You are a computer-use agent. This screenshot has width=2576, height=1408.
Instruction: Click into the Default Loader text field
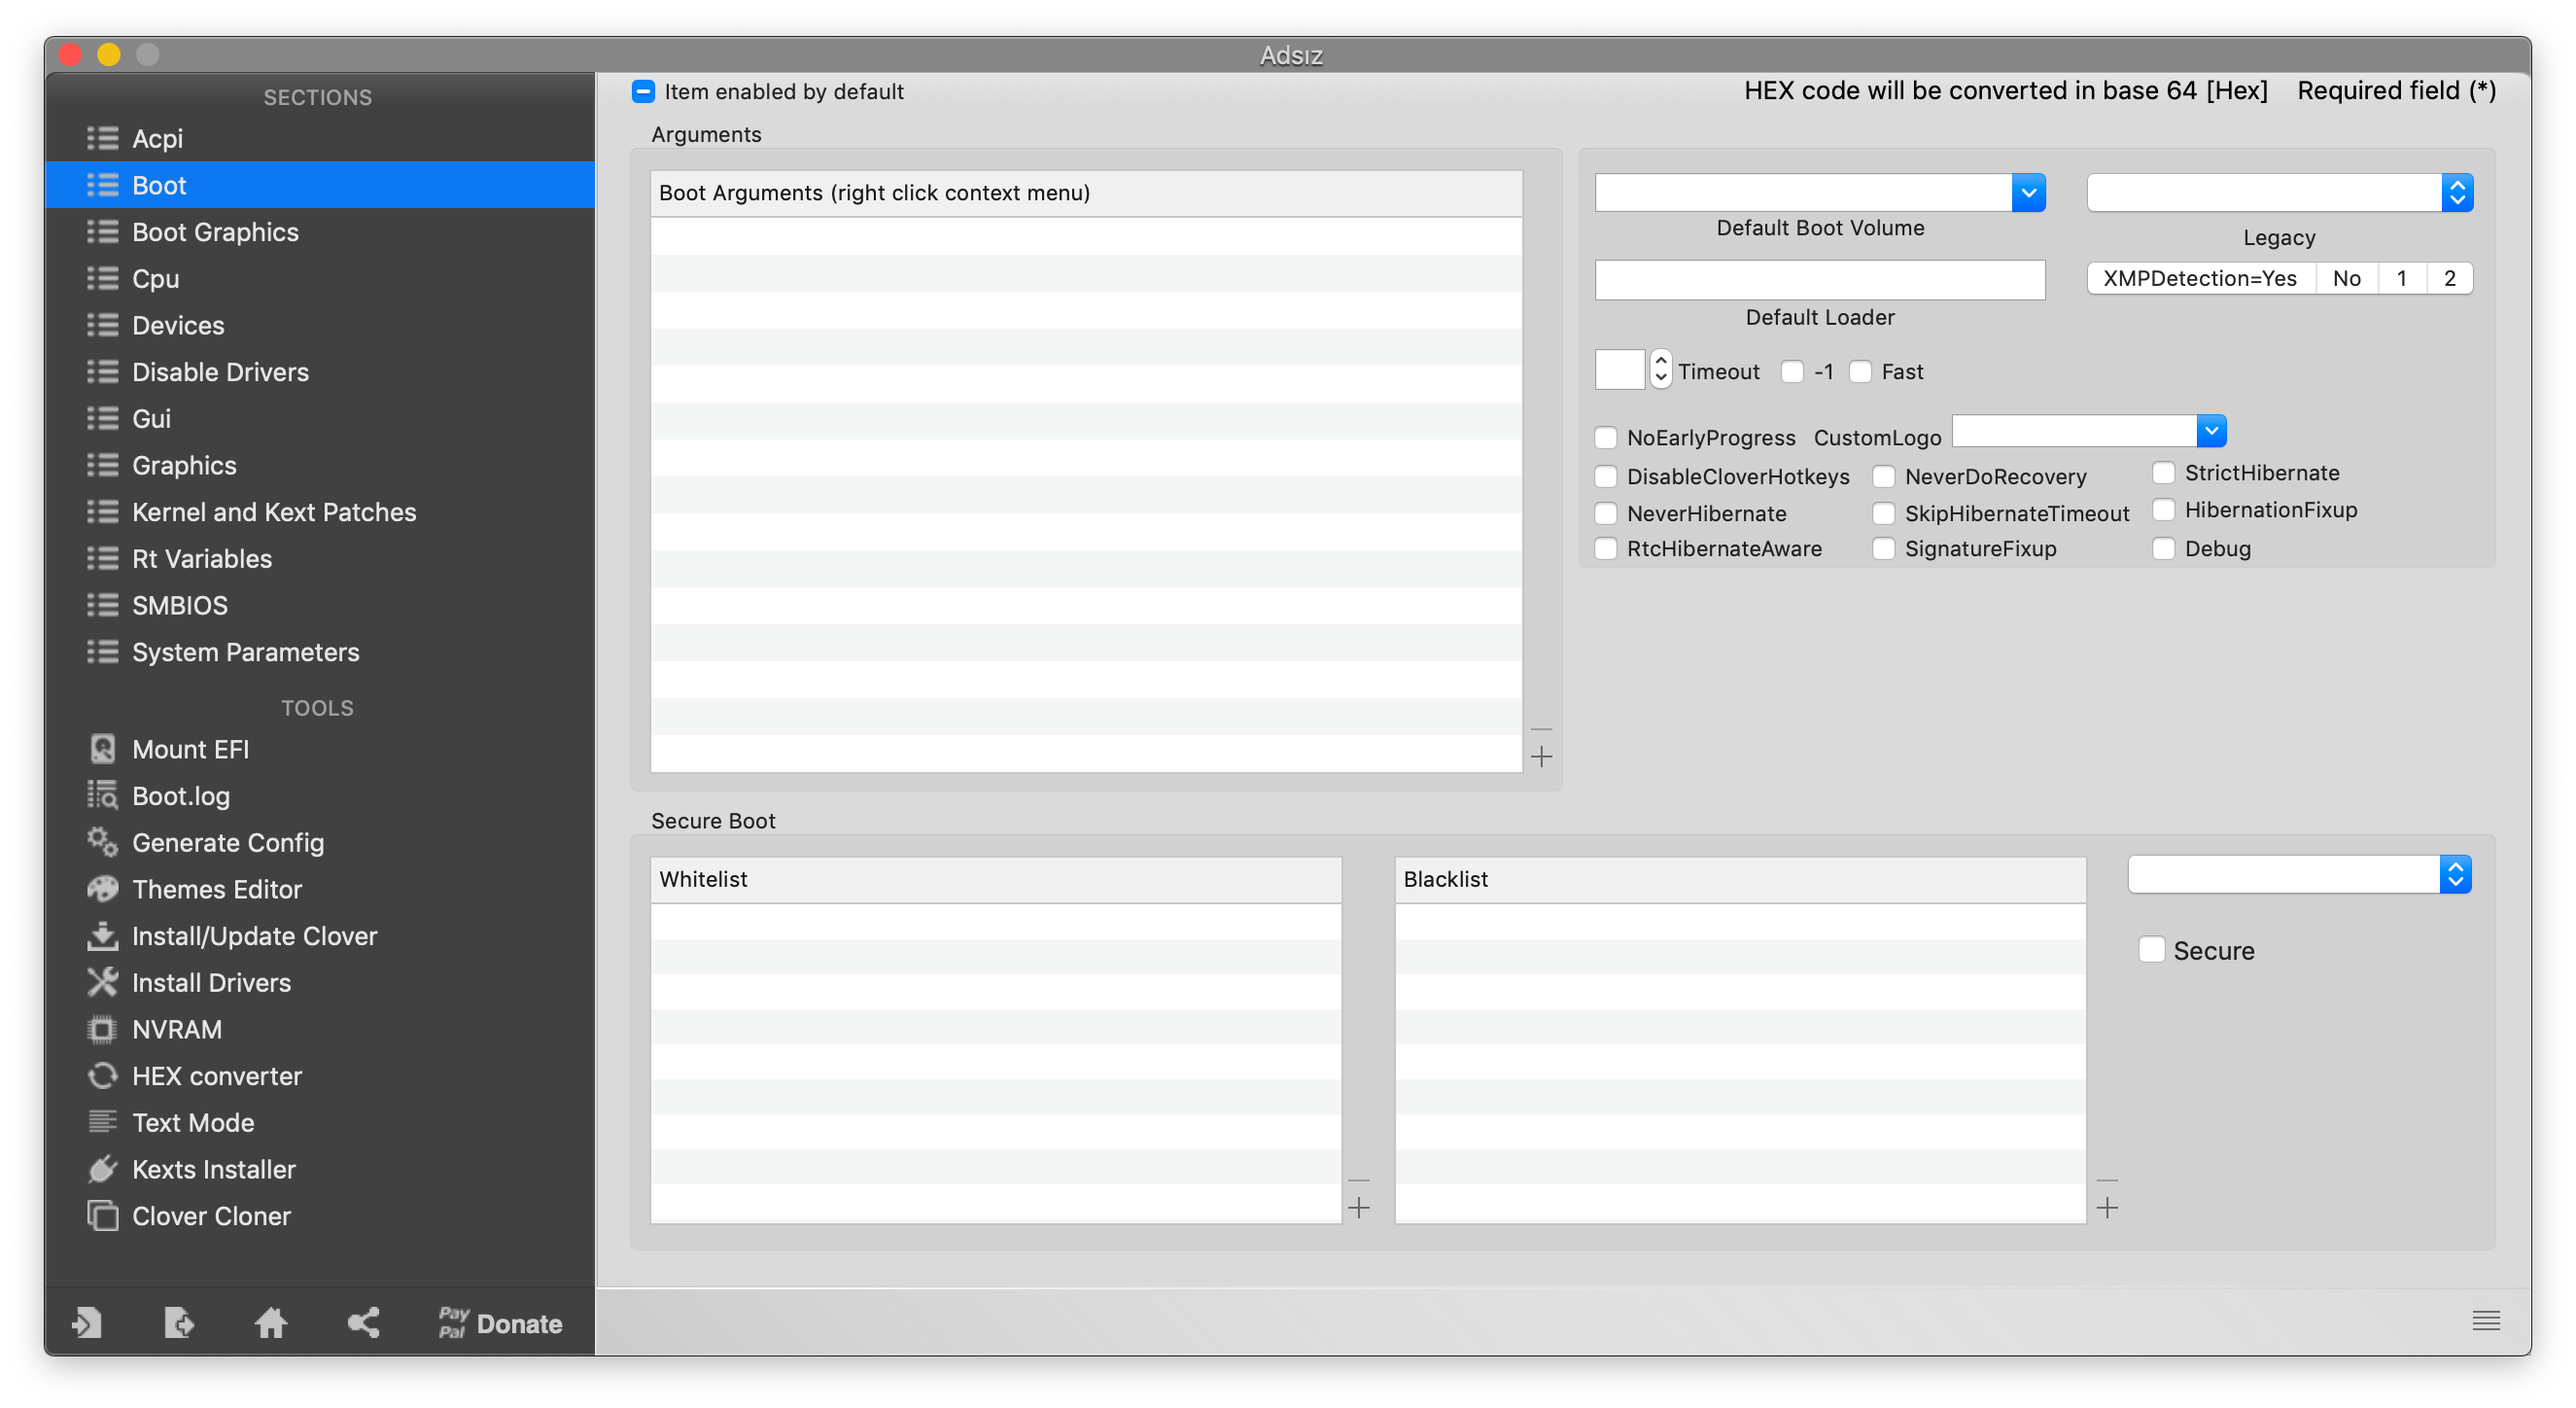click(1819, 279)
